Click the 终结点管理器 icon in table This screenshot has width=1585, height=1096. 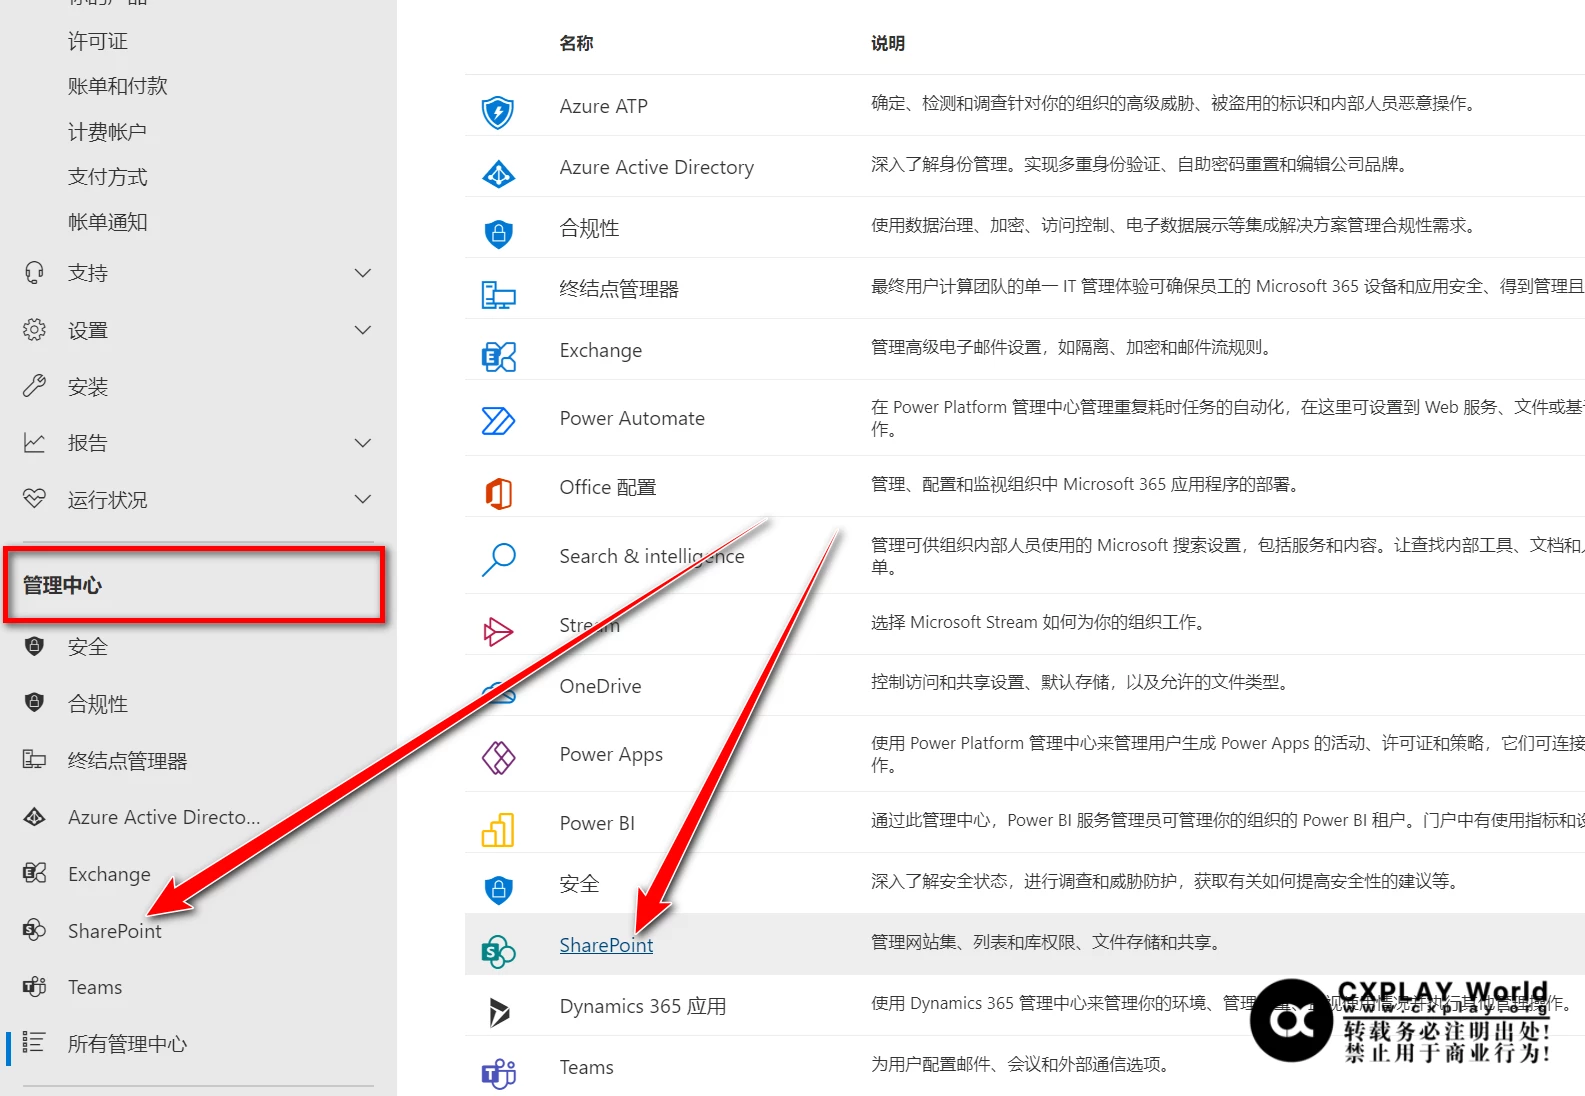(498, 295)
